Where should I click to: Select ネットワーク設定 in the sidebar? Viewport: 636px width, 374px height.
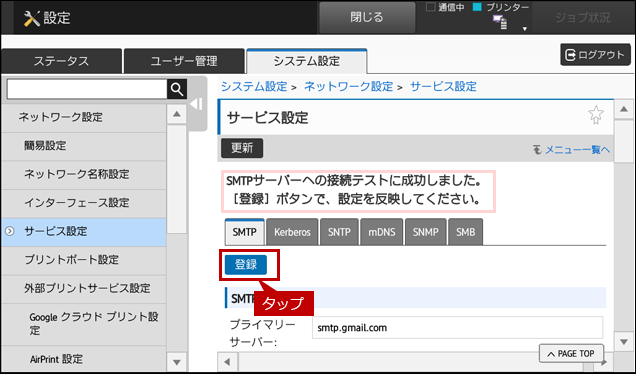click(84, 117)
